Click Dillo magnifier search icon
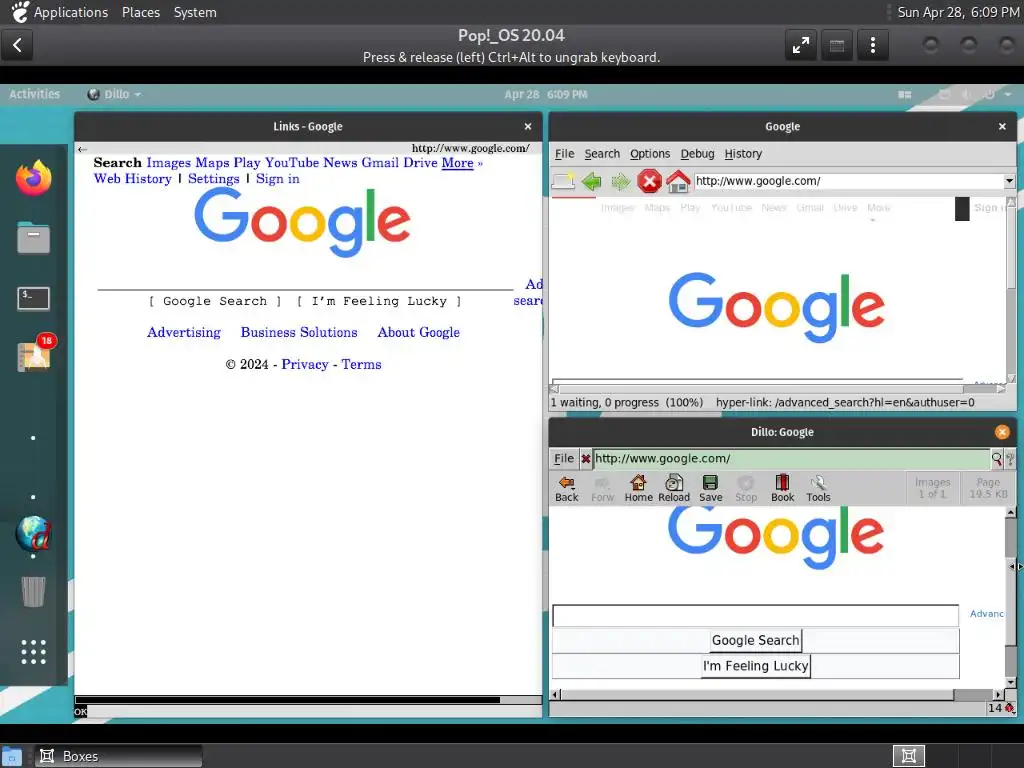Viewport: 1024px width, 768px height. [997, 458]
